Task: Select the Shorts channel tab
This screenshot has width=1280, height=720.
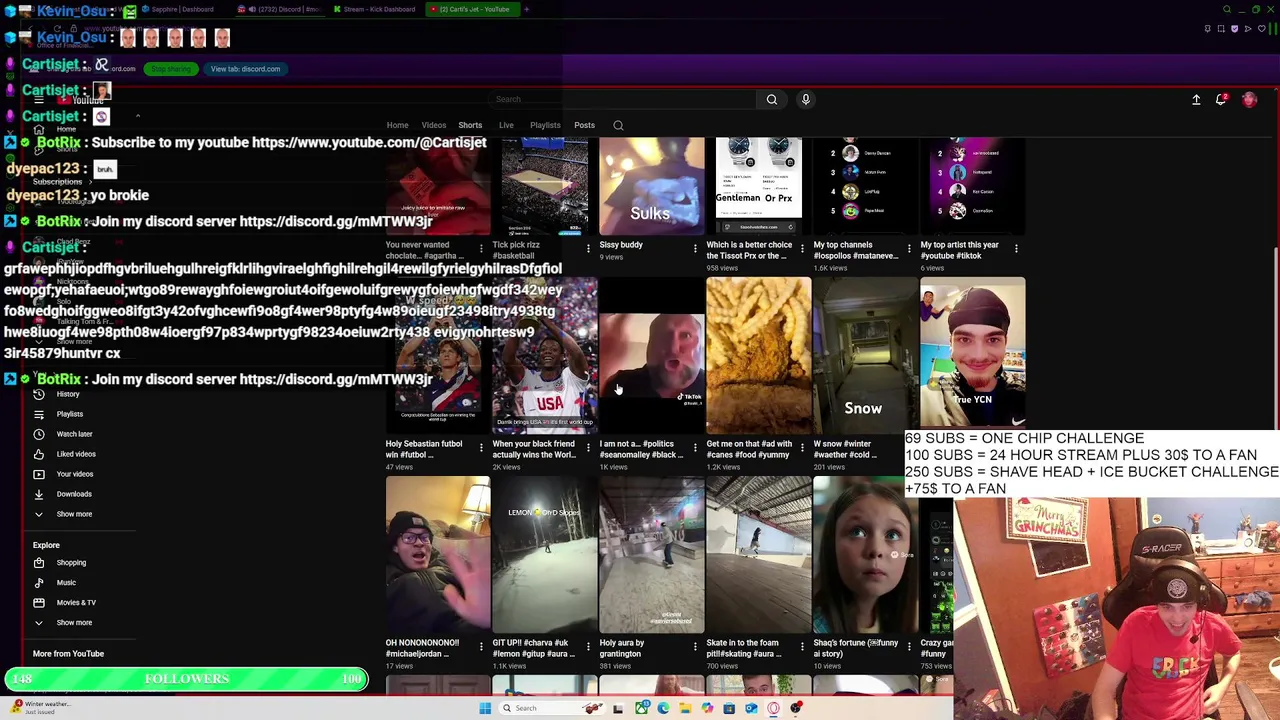Action: (470, 125)
